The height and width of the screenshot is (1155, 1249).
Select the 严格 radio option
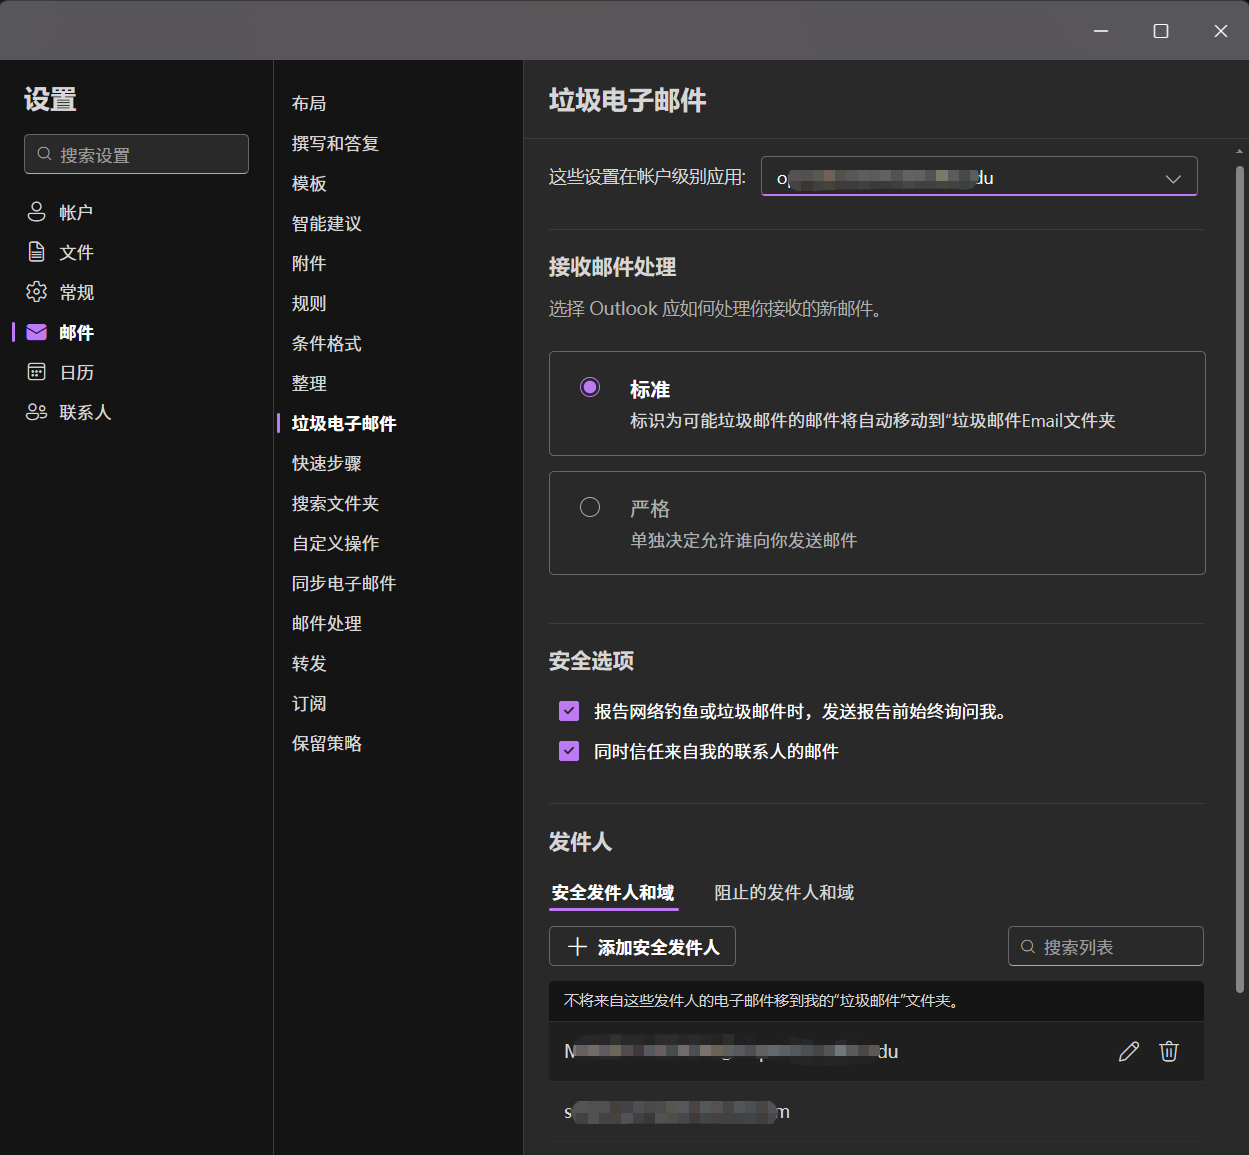click(x=590, y=507)
